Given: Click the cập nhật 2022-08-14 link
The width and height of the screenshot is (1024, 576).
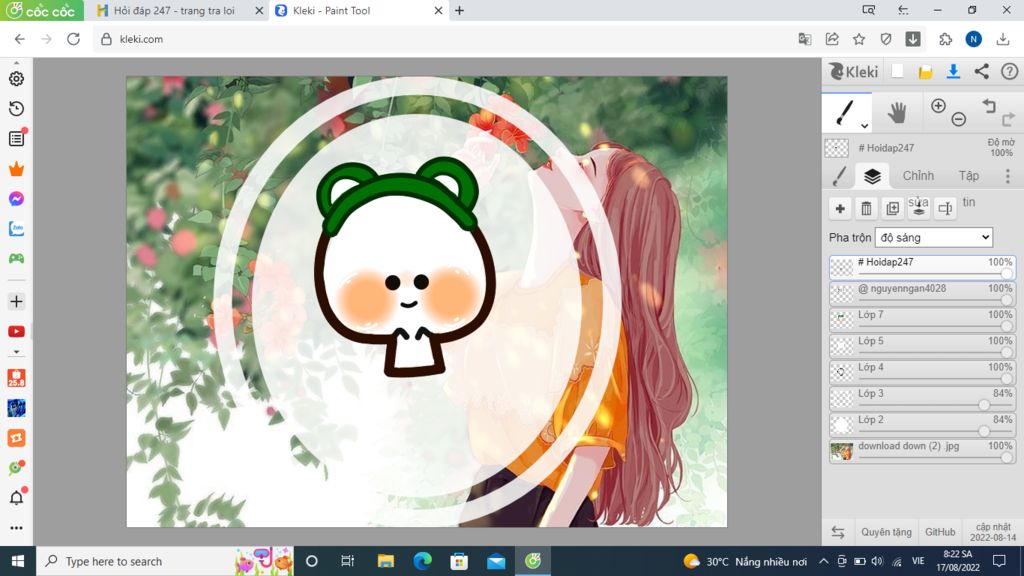Looking at the screenshot, I should click(993, 532).
